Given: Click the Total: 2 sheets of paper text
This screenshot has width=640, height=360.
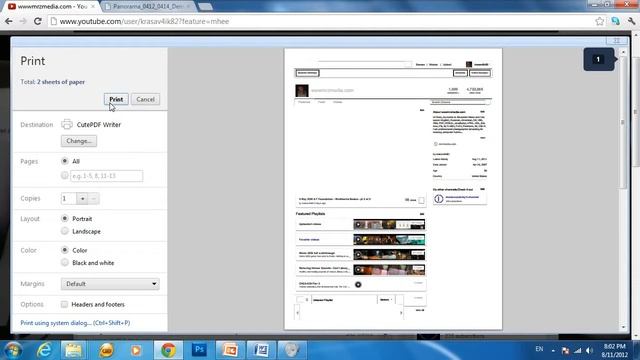Looking at the screenshot, I should 53,82.
